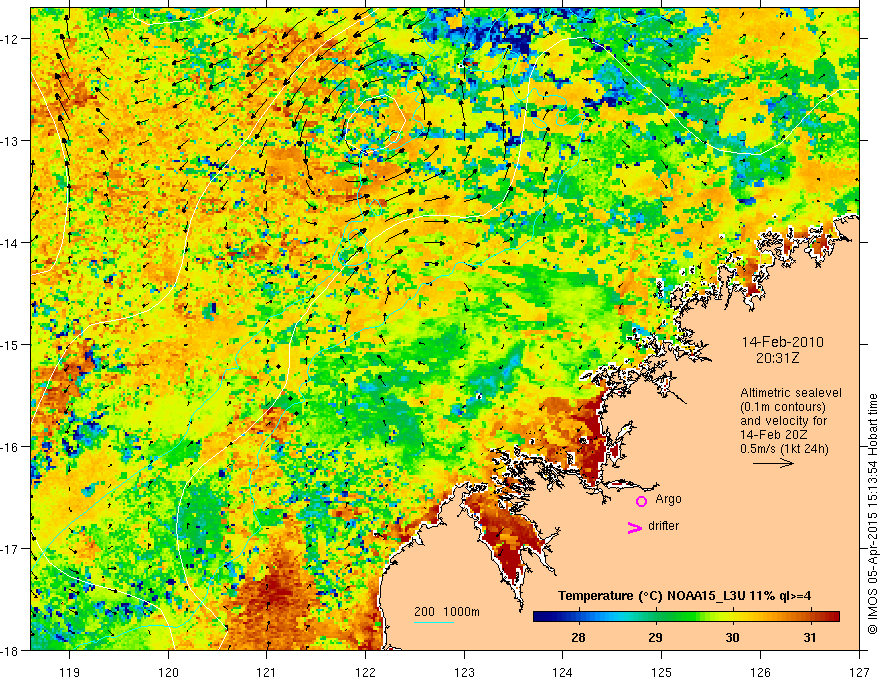Click the '30' tick on temperature scale
The width and height of the screenshot is (880, 680).
tap(732, 637)
